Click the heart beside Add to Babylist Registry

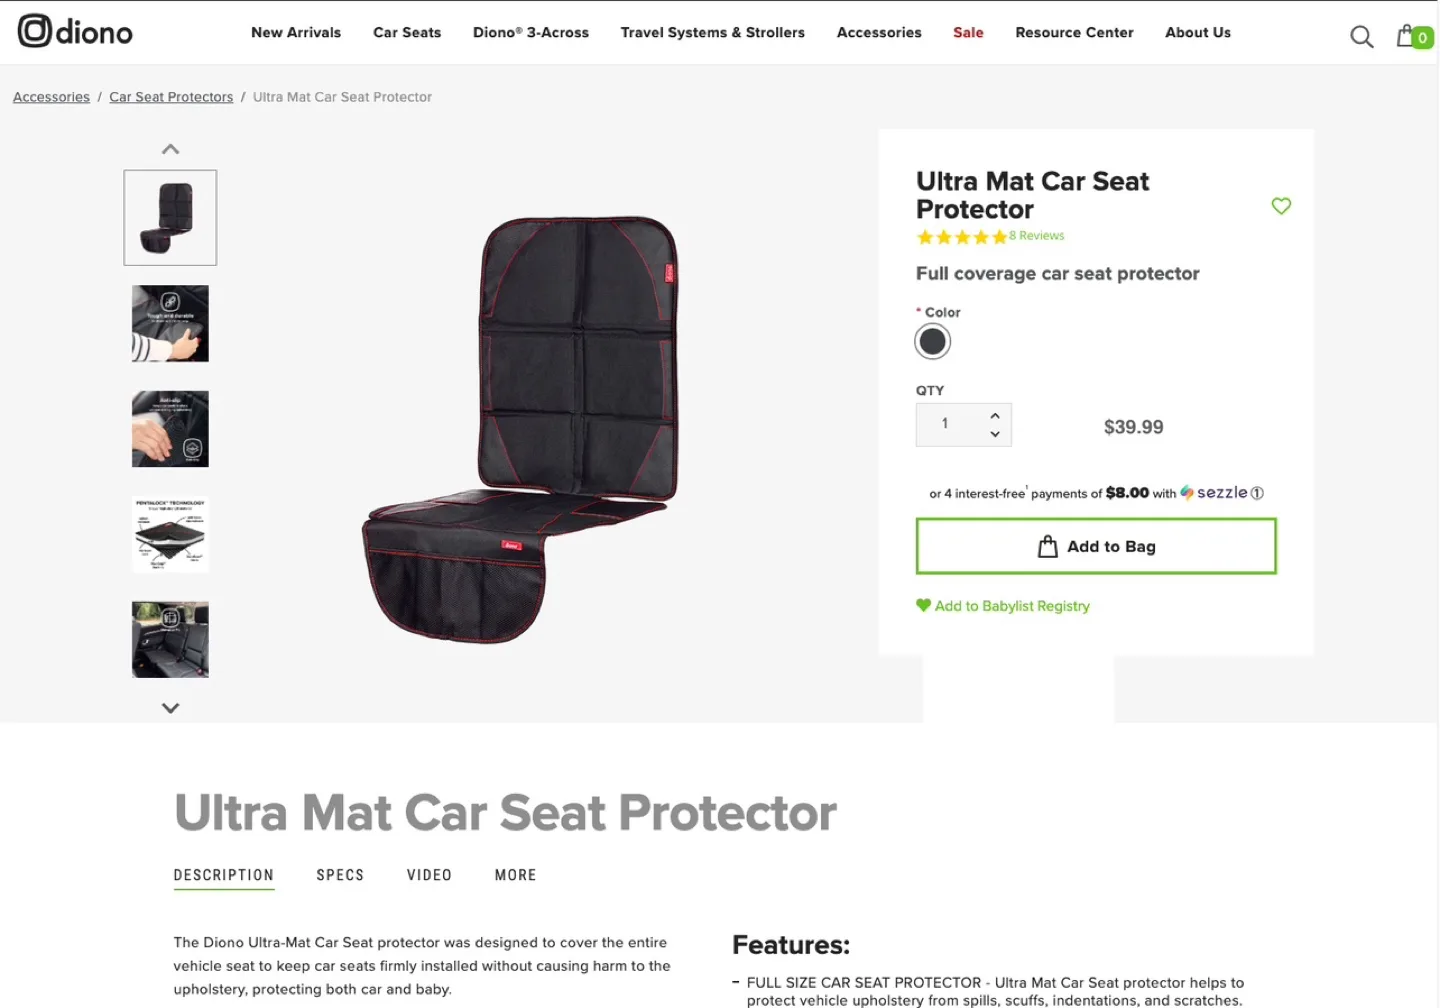point(923,606)
